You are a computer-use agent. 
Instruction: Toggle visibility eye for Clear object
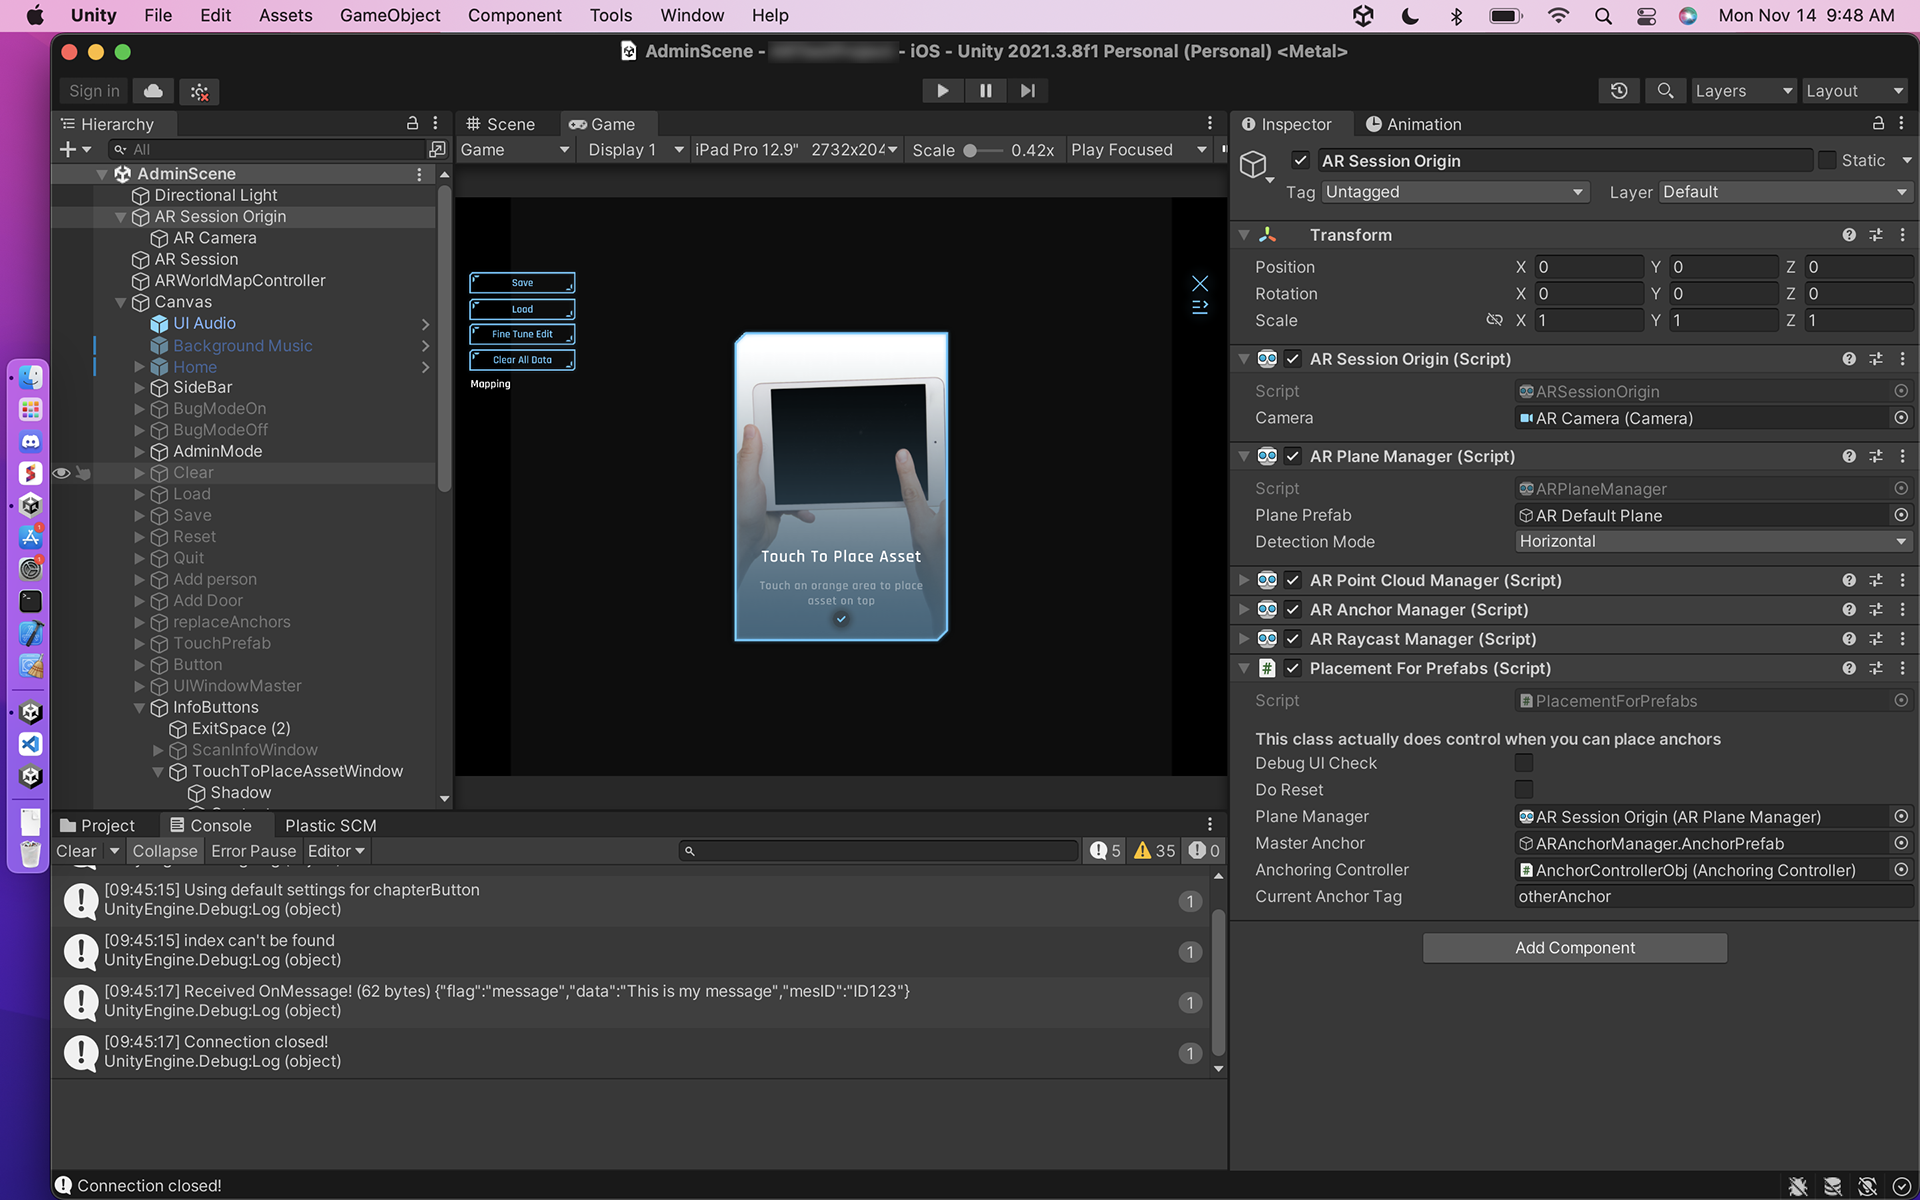coord(61,473)
